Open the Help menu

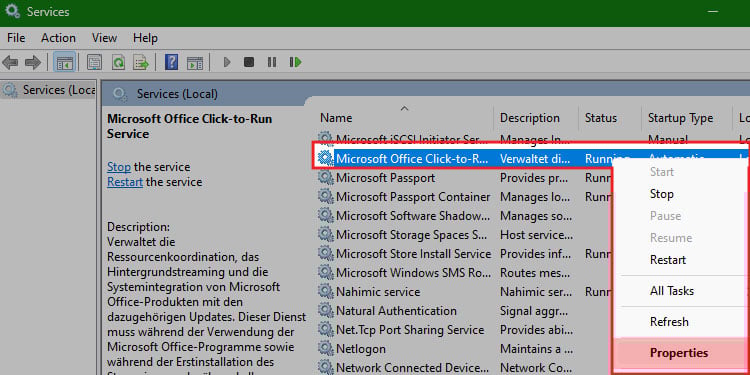coord(145,38)
